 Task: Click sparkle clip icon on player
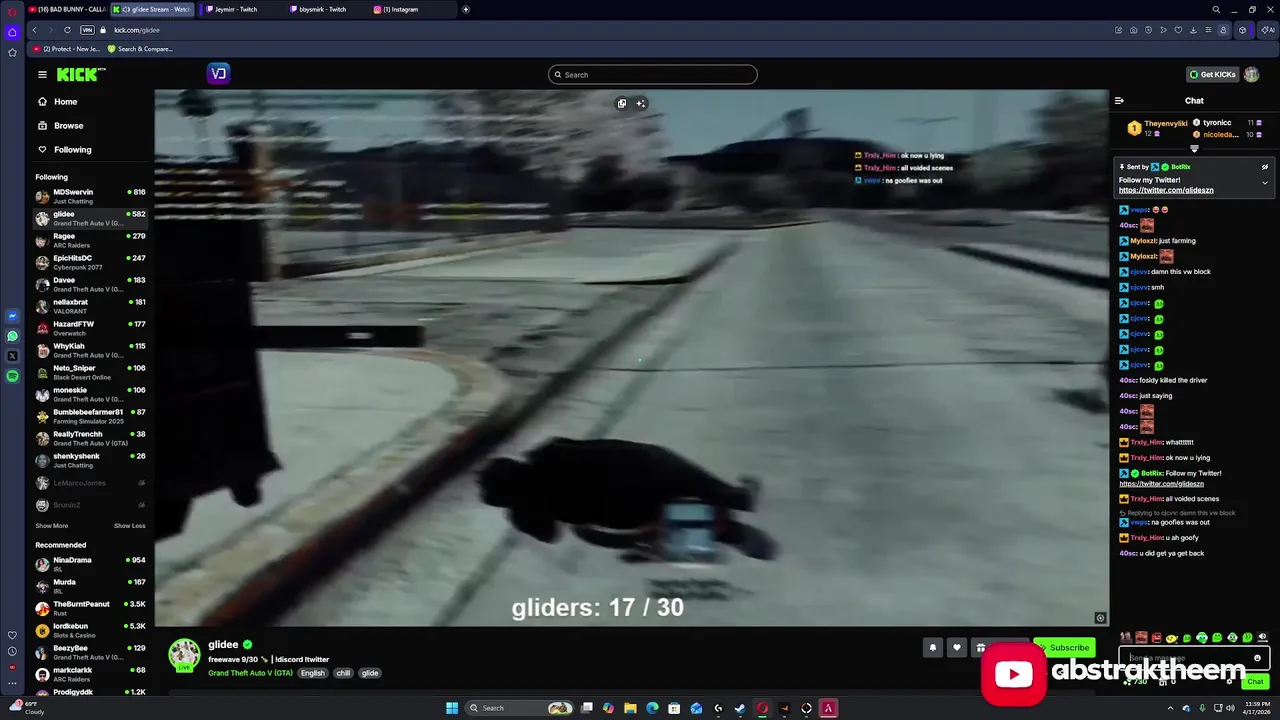pos(641,103)
